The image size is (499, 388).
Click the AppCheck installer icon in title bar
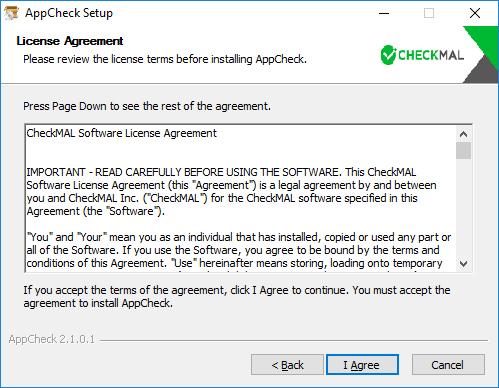pos(11,13)
